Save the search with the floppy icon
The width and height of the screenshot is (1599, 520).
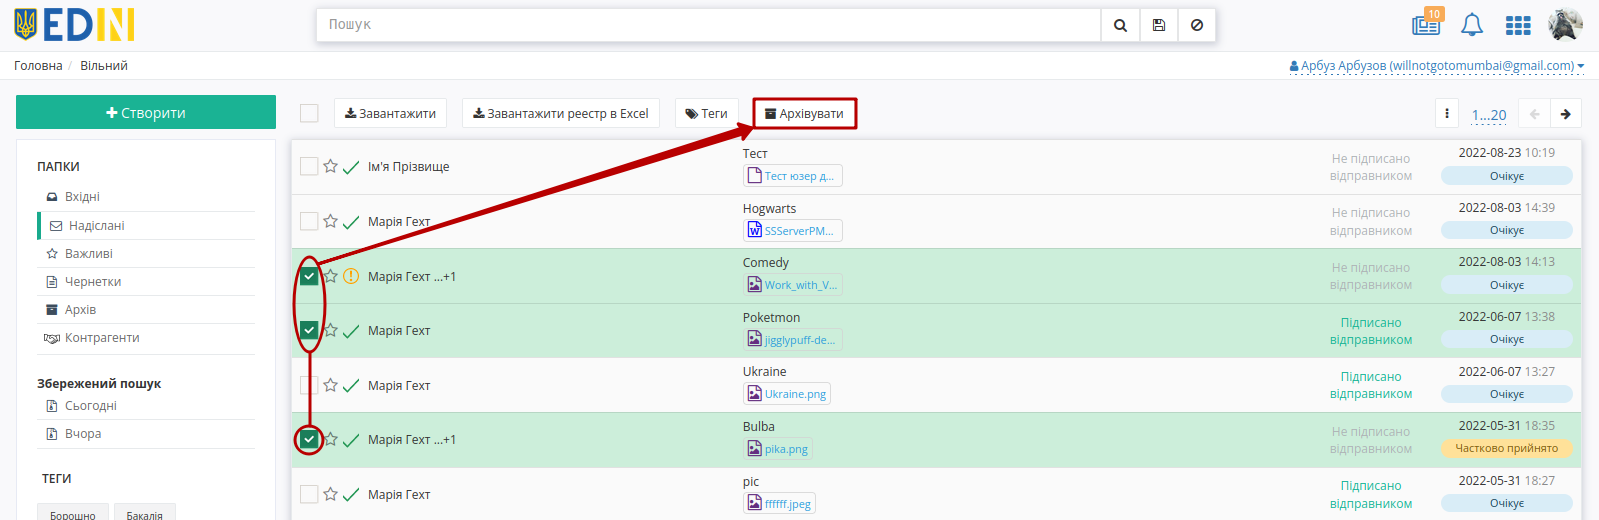coord(1158,25)
